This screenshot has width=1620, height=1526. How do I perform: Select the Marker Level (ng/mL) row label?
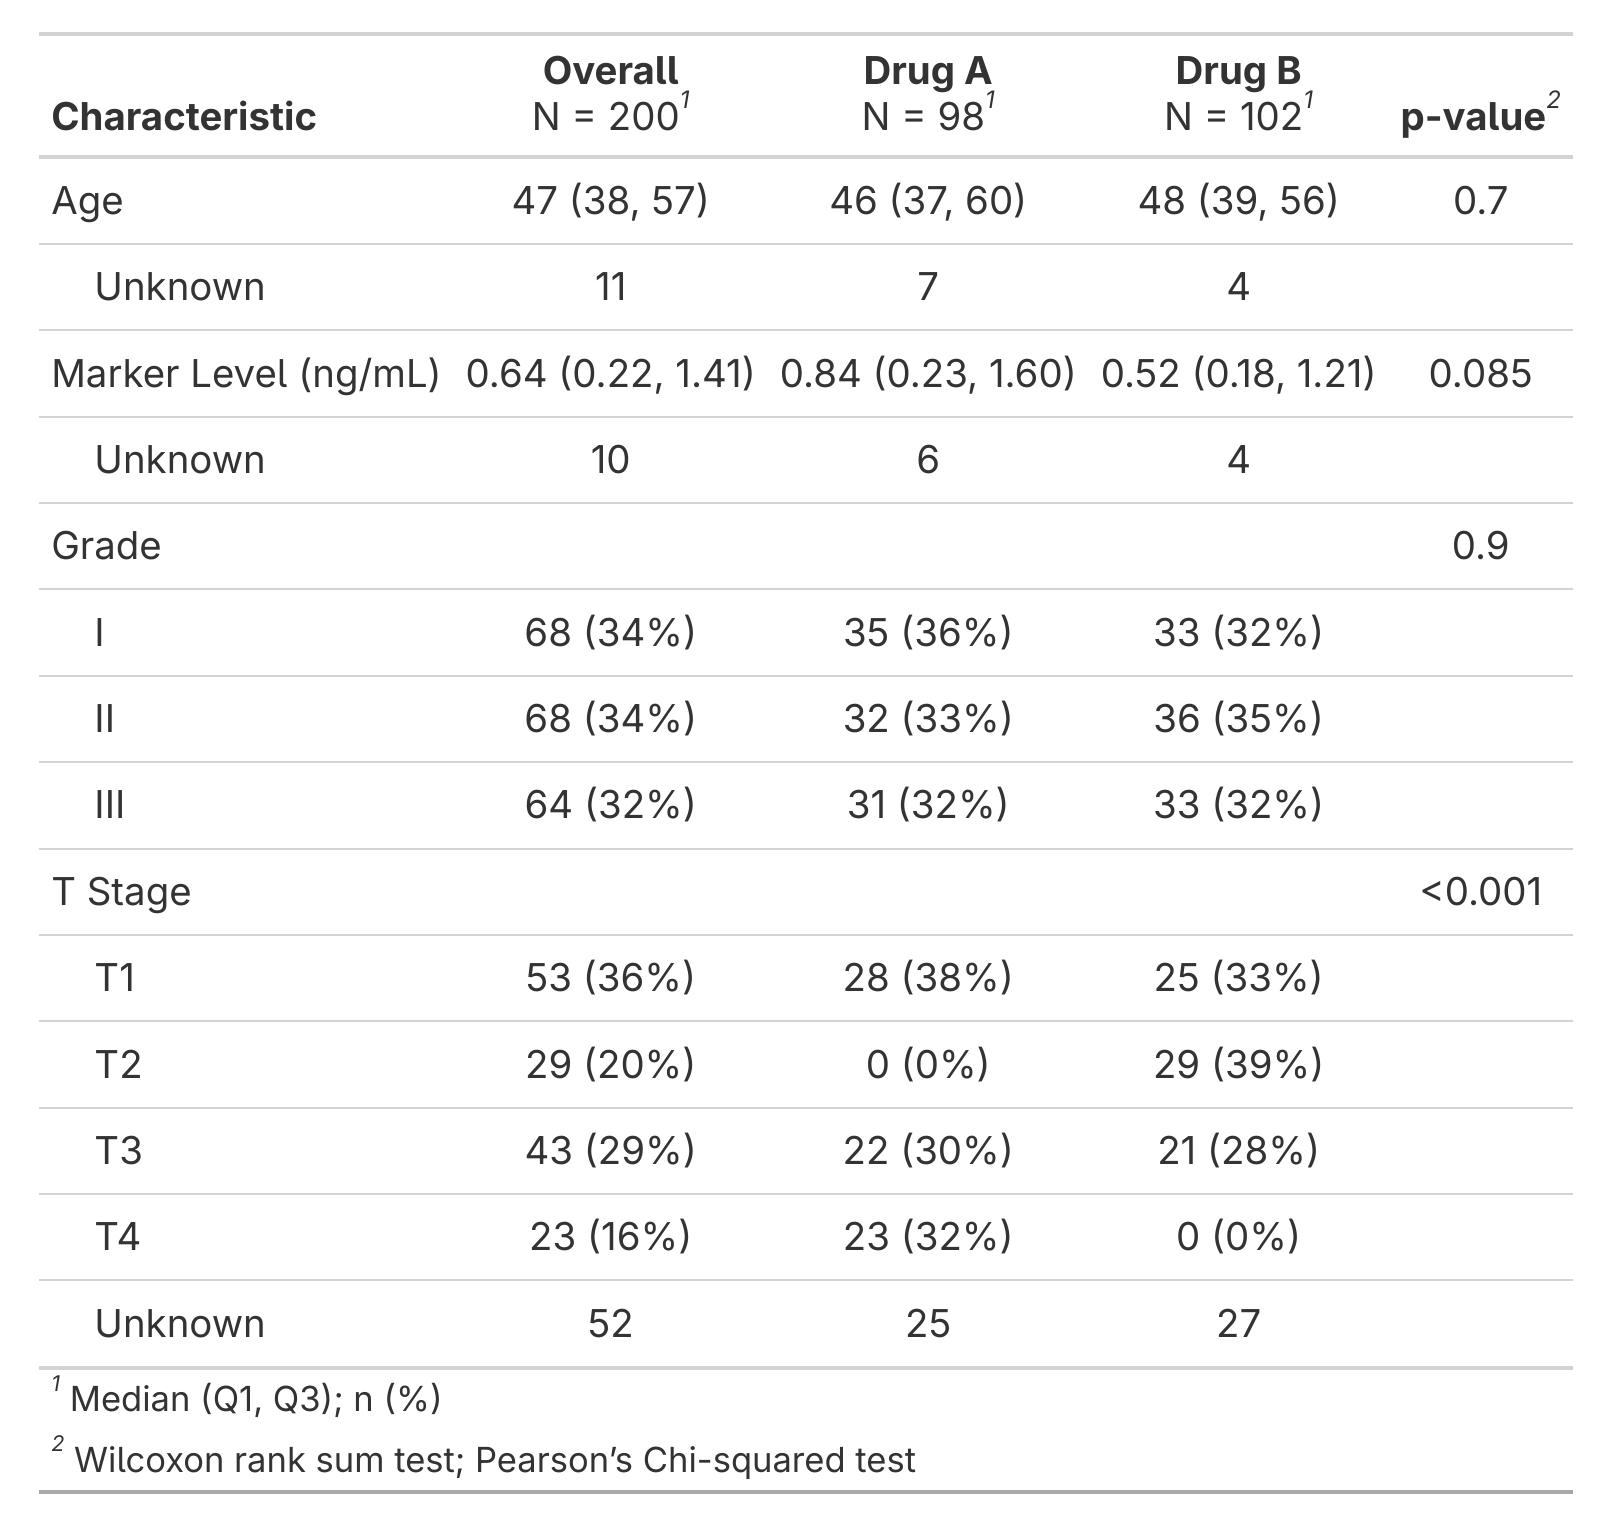[x=246, y=374]
